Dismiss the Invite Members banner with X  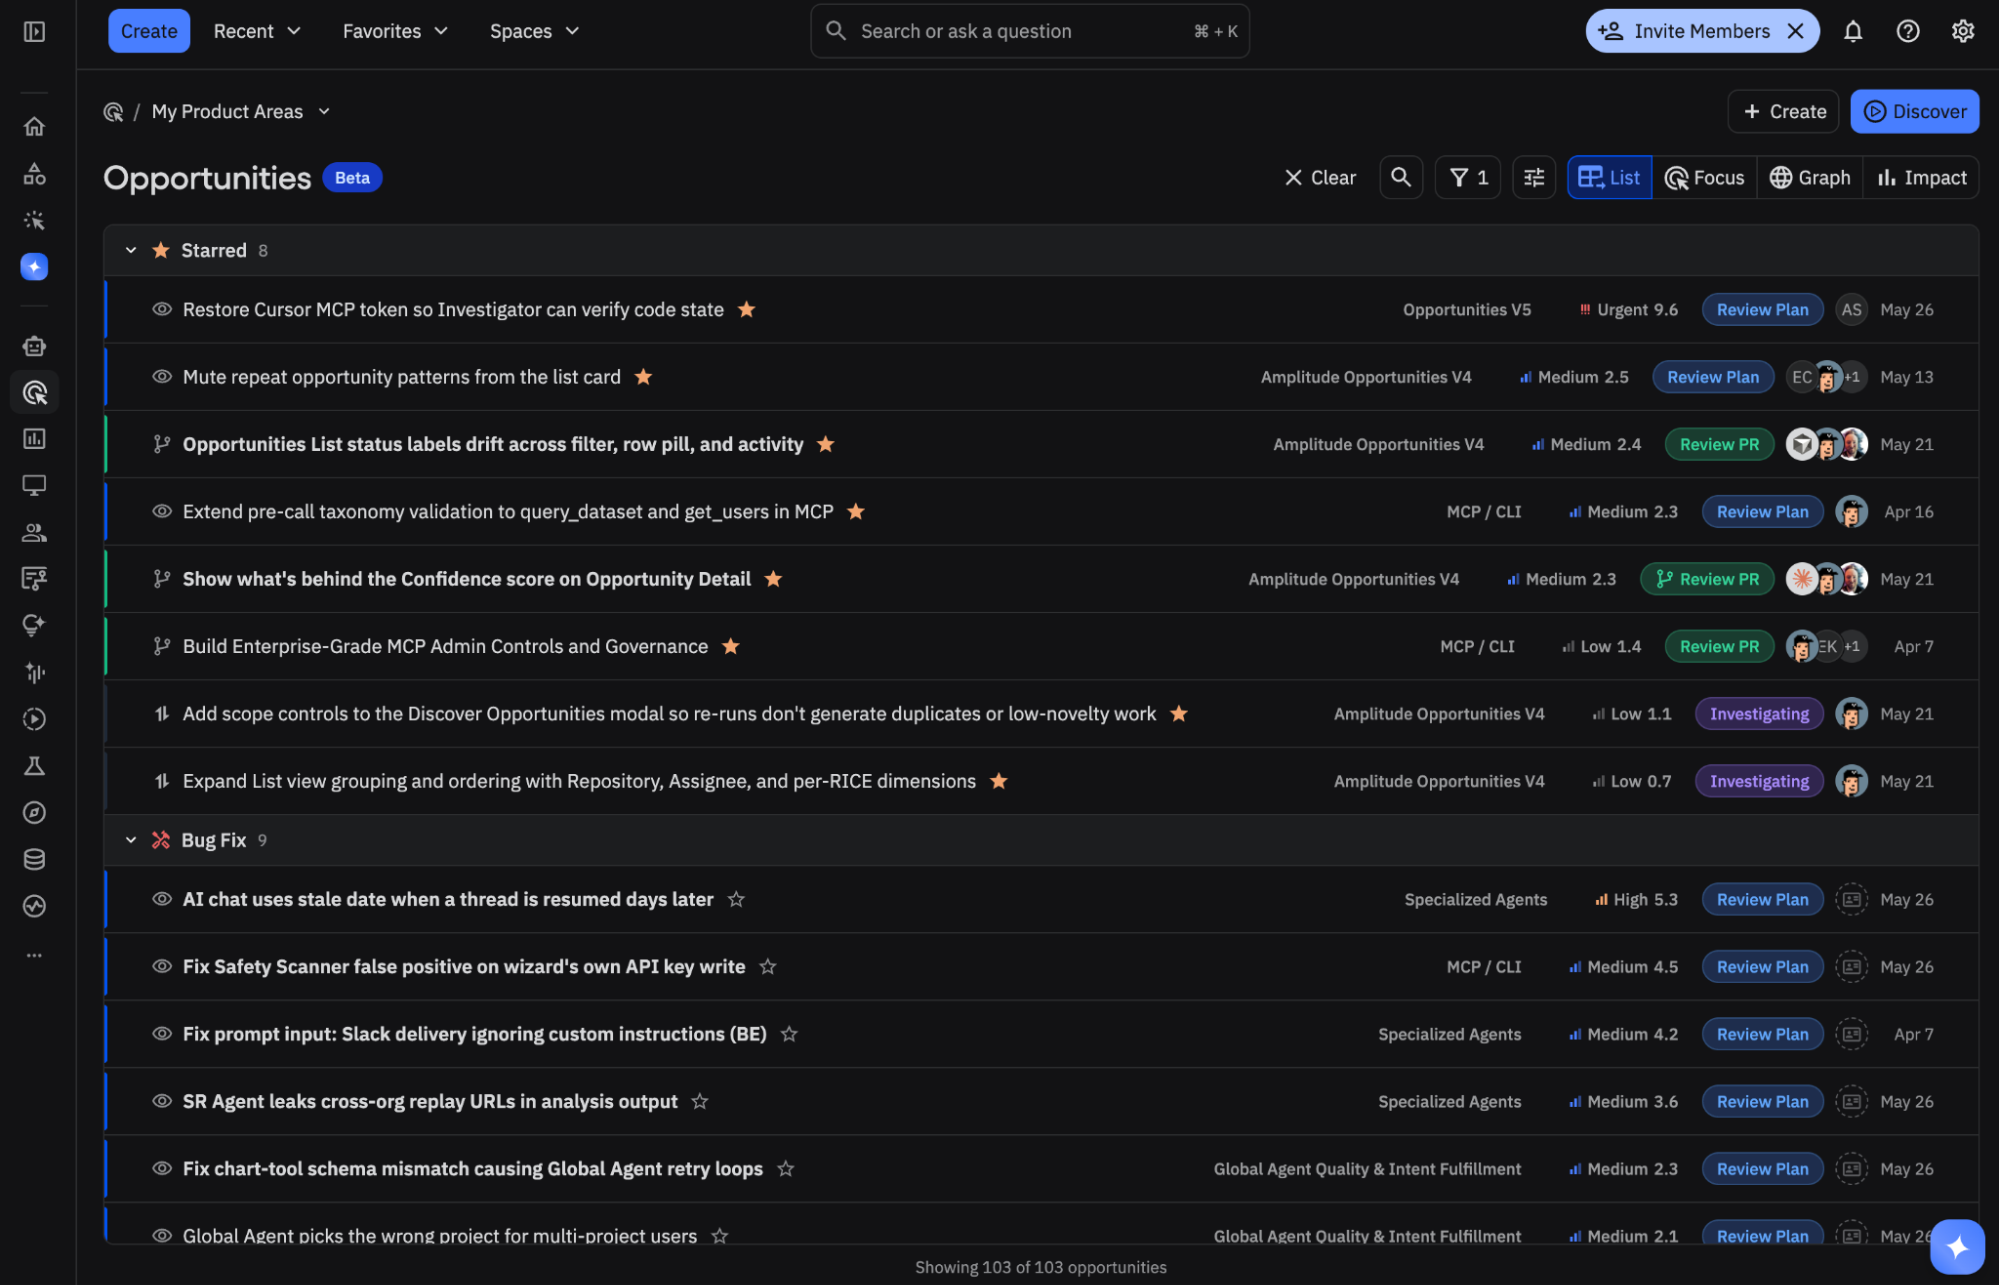(x=1796, y=31)
